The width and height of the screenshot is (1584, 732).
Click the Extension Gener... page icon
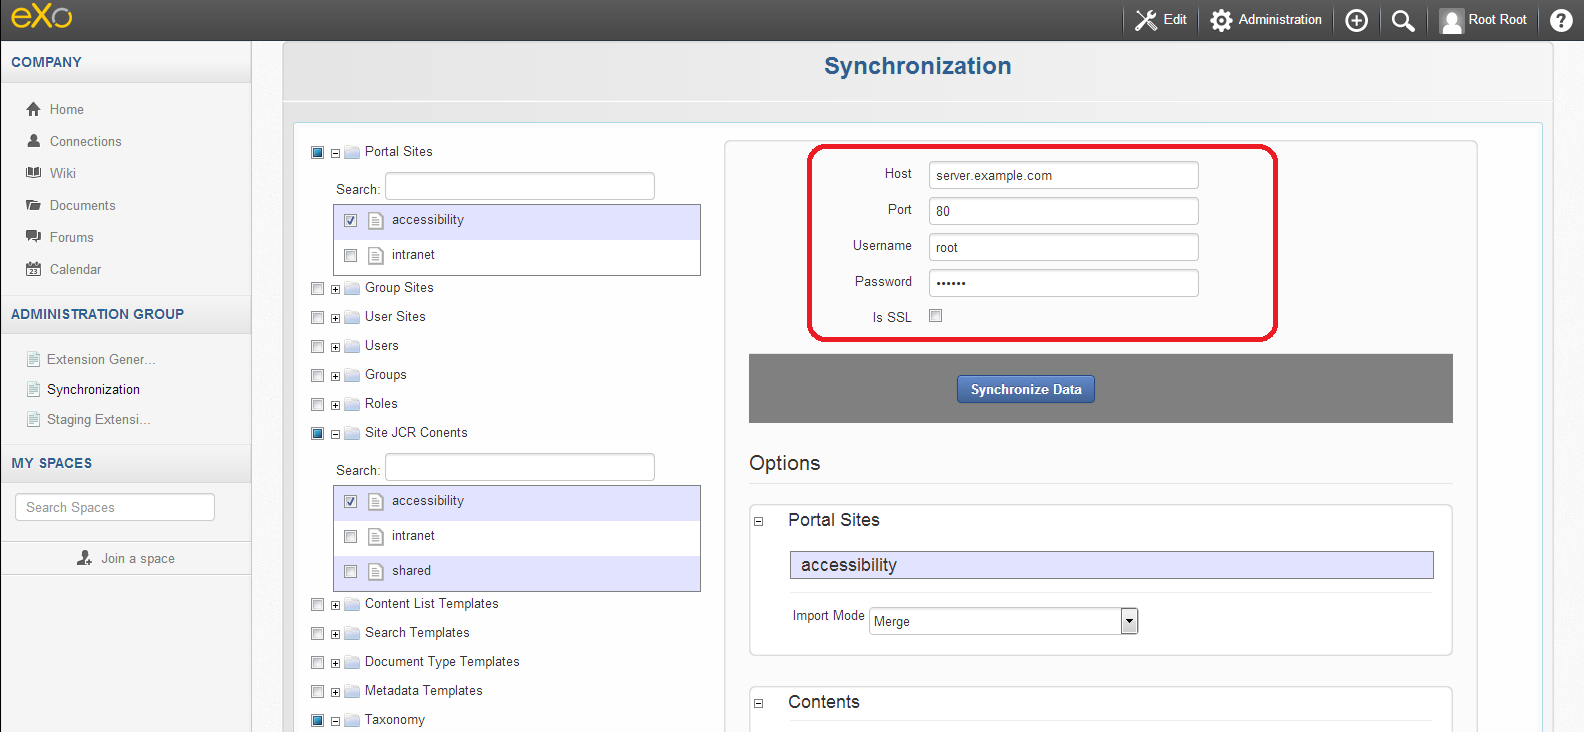(x=33, y=359)
